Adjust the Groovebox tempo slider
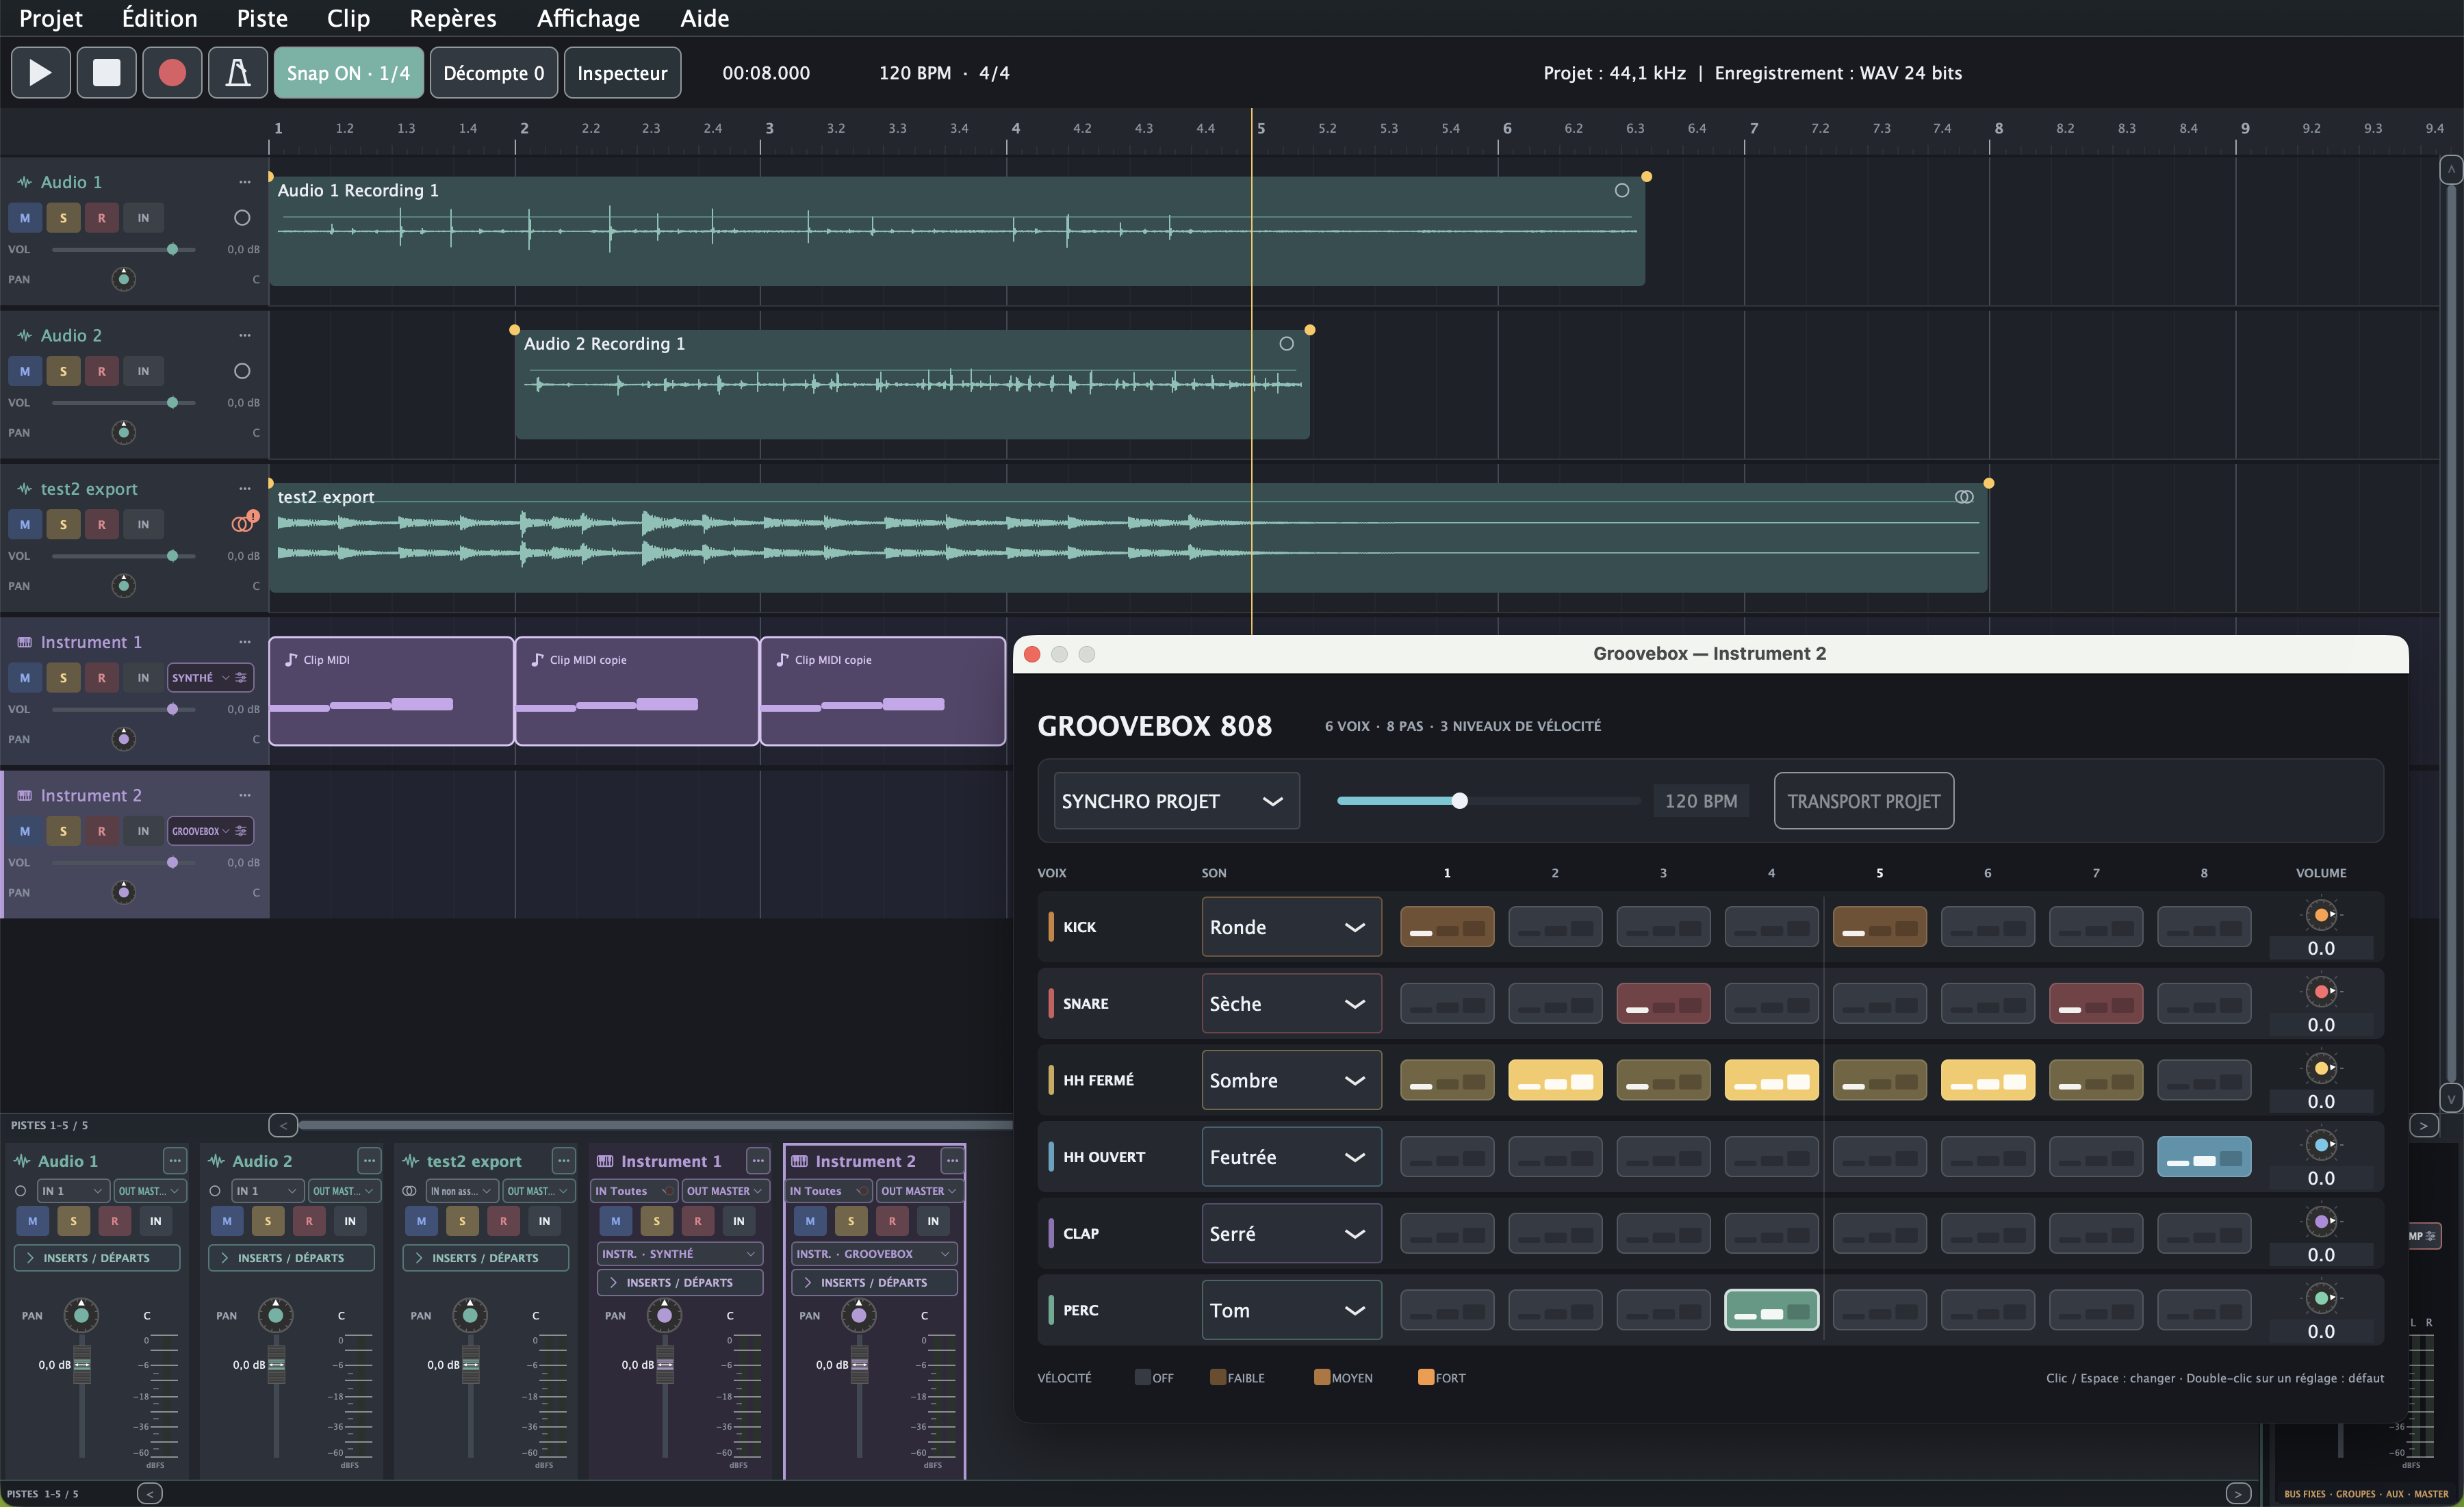 [x=1488, y=801]
